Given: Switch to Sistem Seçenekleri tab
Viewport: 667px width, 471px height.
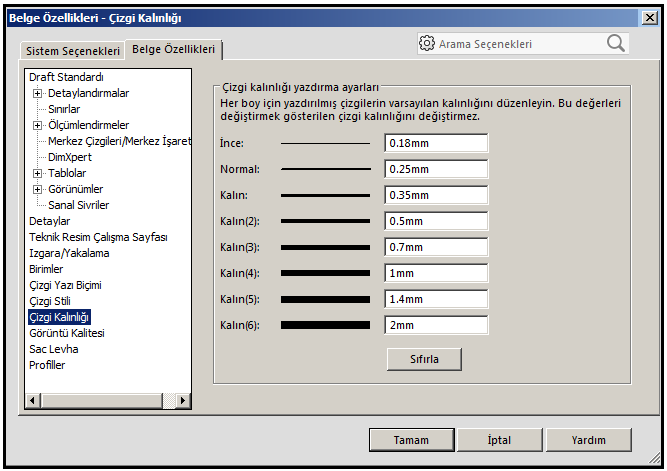Looking at the screenshot, I should tap(73, 50).
